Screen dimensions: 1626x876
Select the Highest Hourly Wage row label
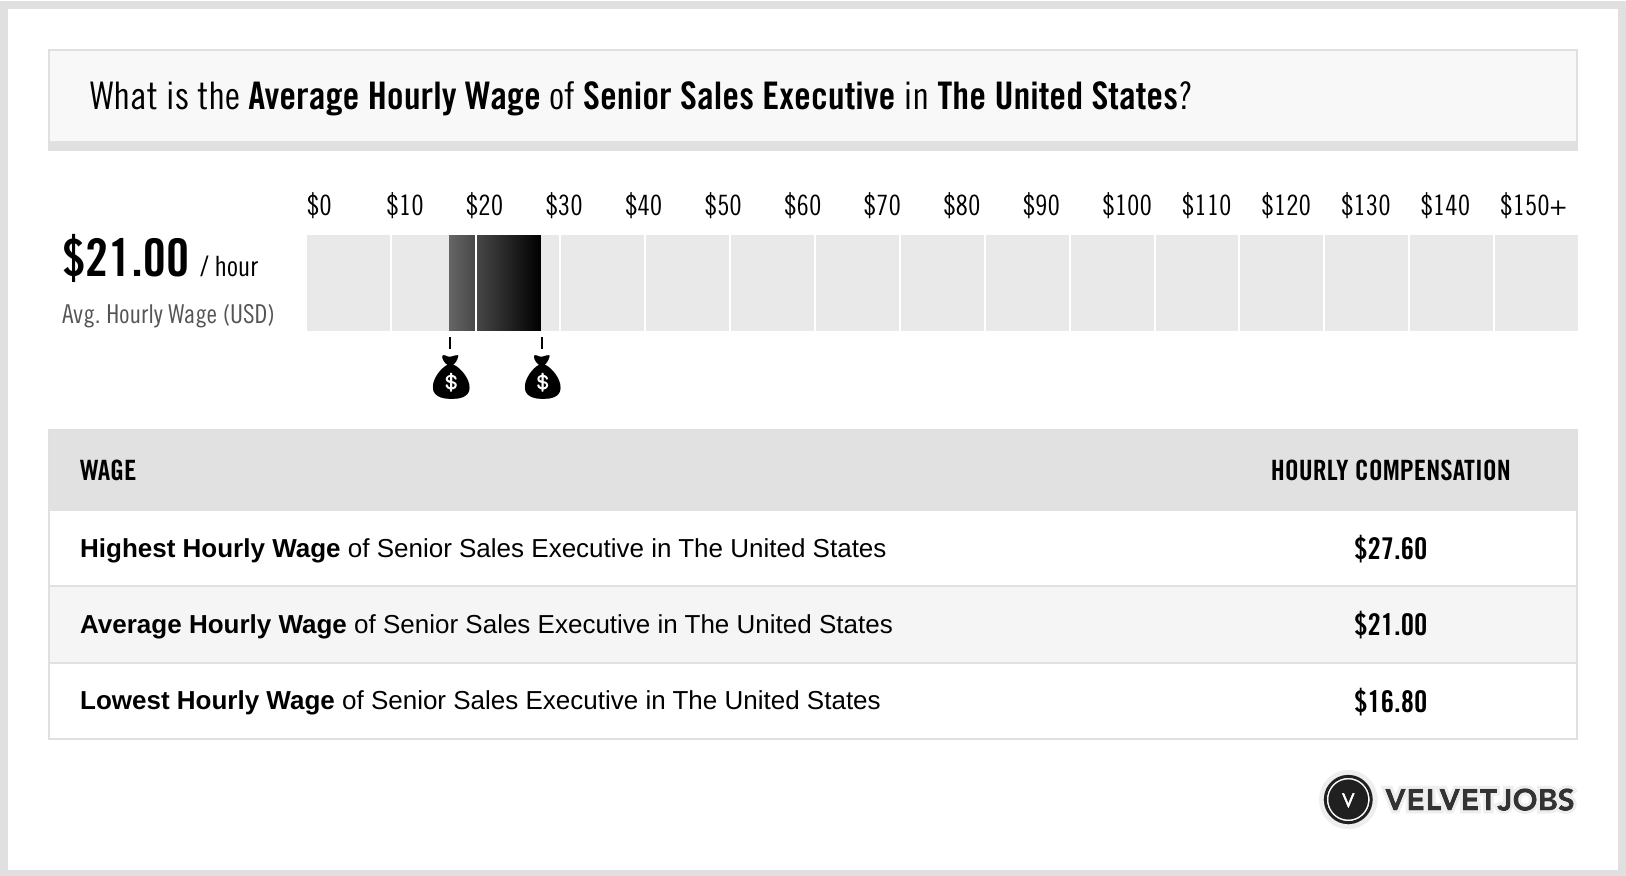483,548
